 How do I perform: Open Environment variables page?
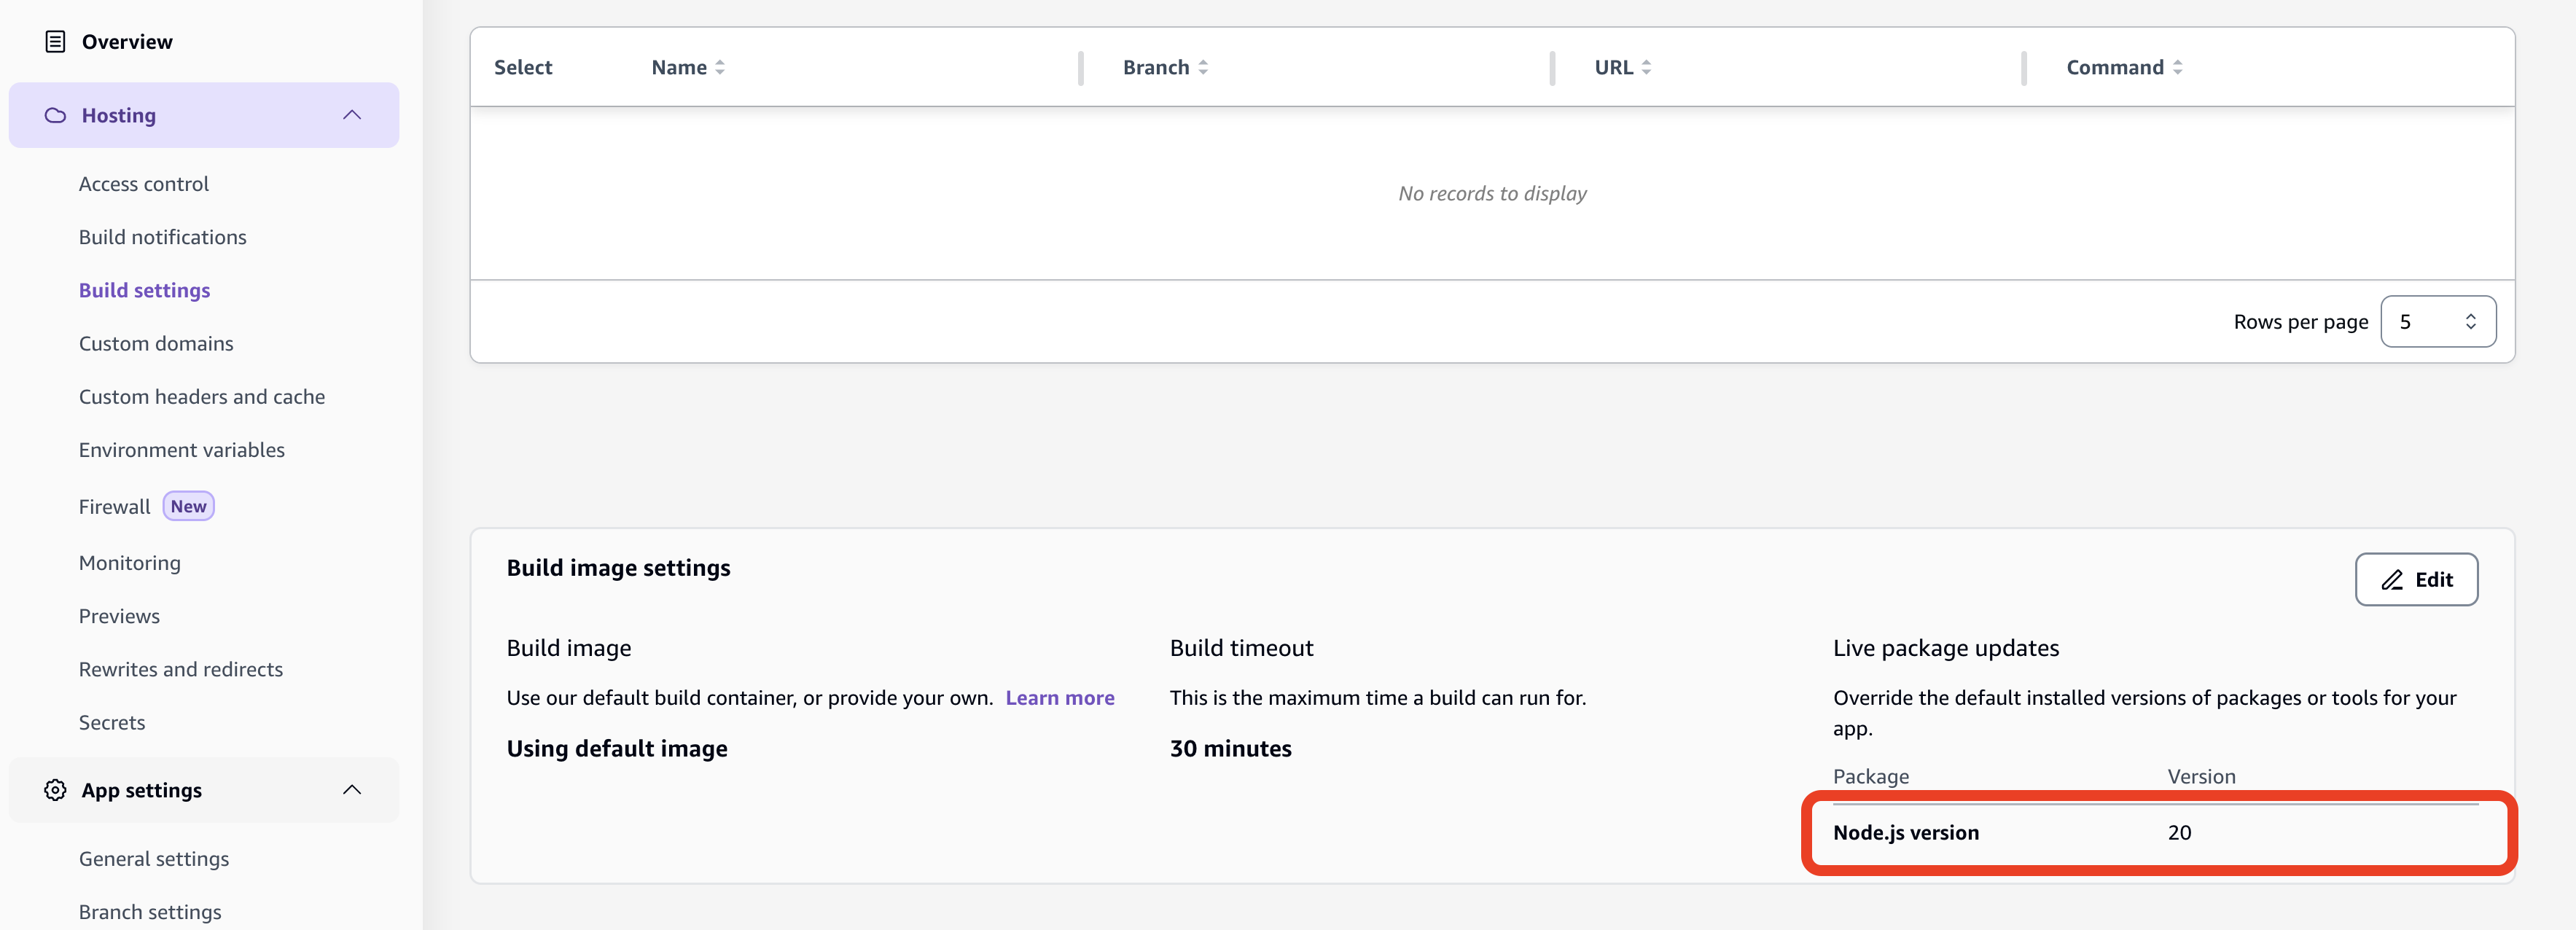point(182,450)
